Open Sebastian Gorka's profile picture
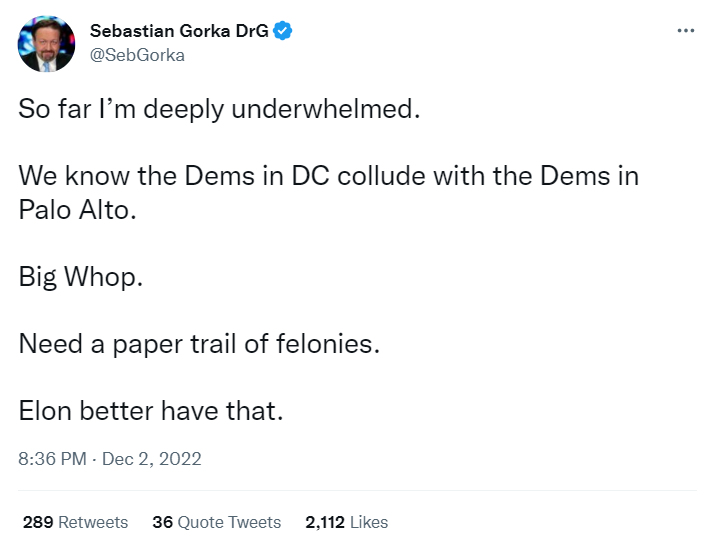 (46, 43)
